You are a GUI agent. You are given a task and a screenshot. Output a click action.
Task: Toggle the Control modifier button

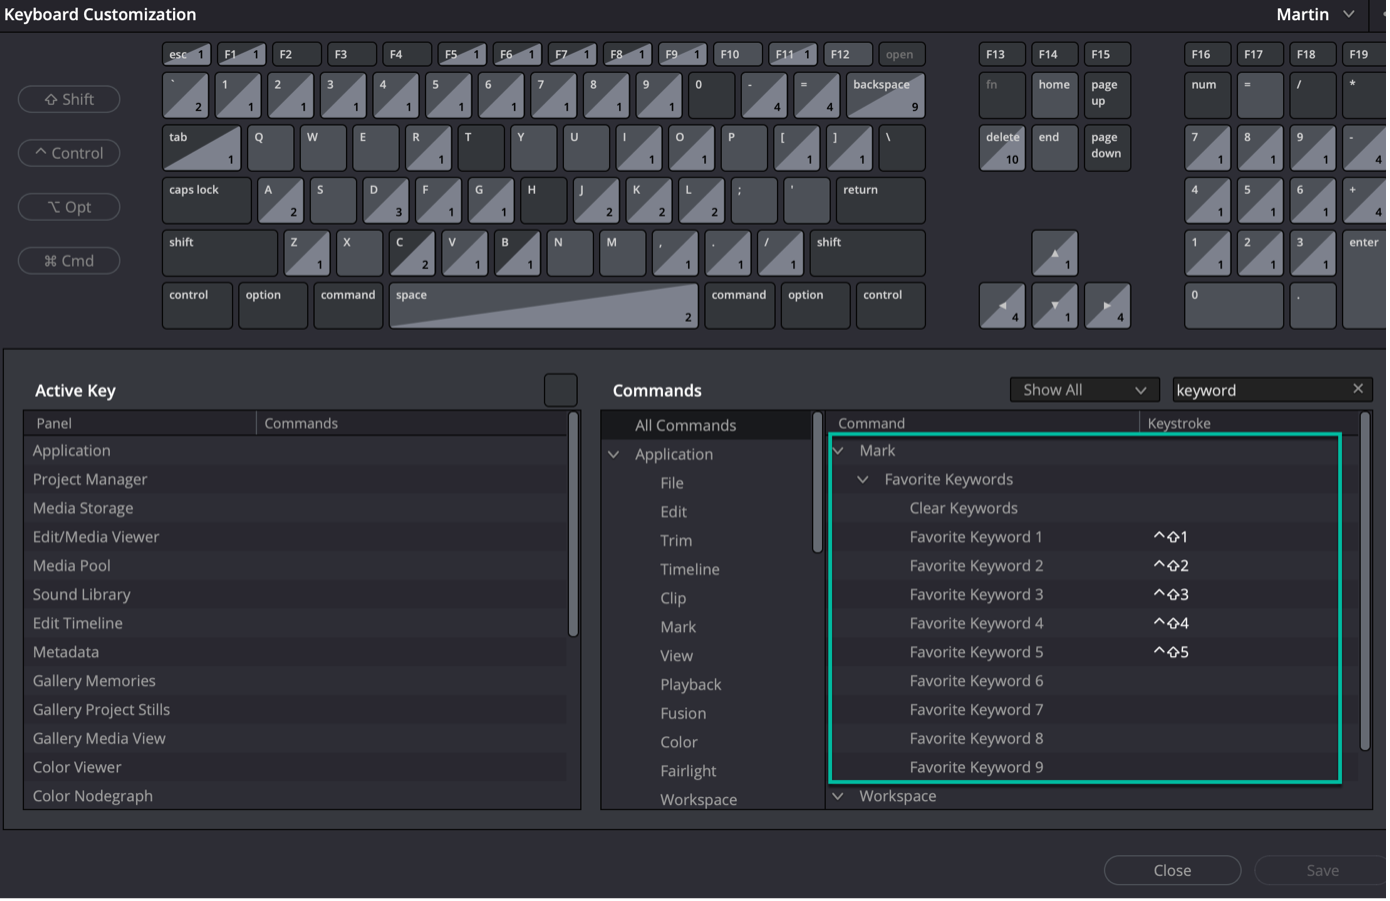pos(69,153)
